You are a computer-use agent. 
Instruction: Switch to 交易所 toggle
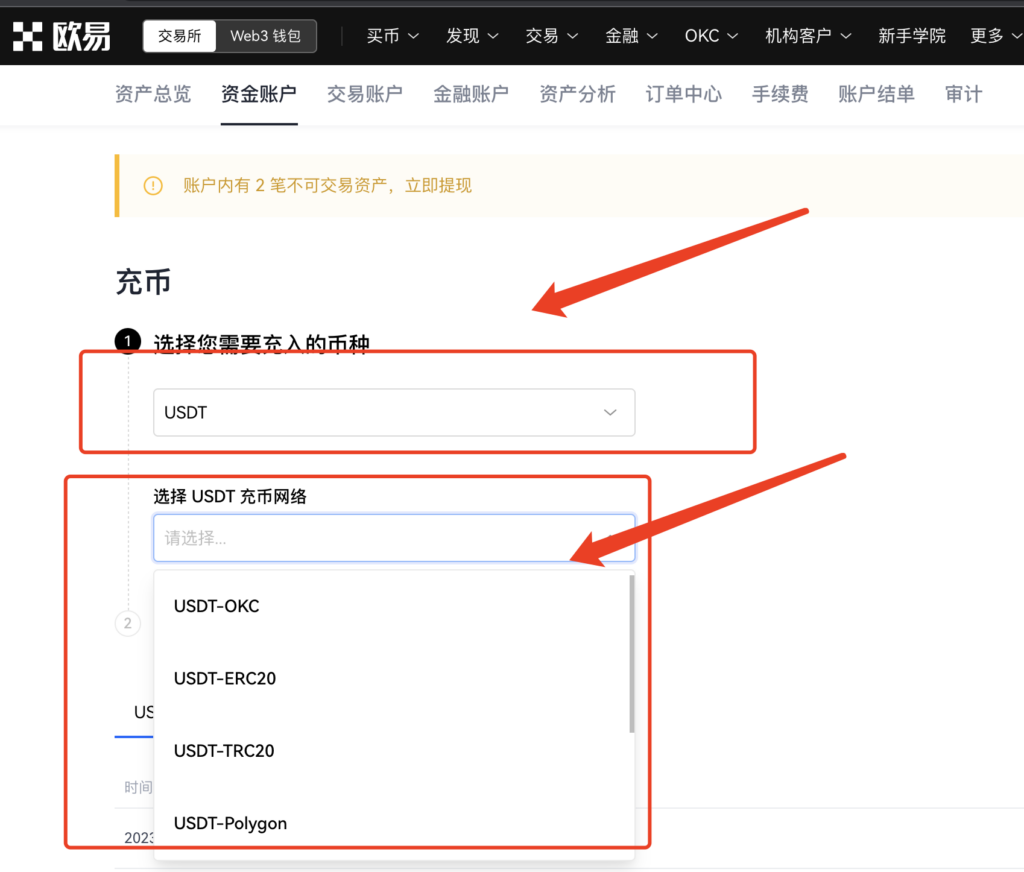[180, 36]
